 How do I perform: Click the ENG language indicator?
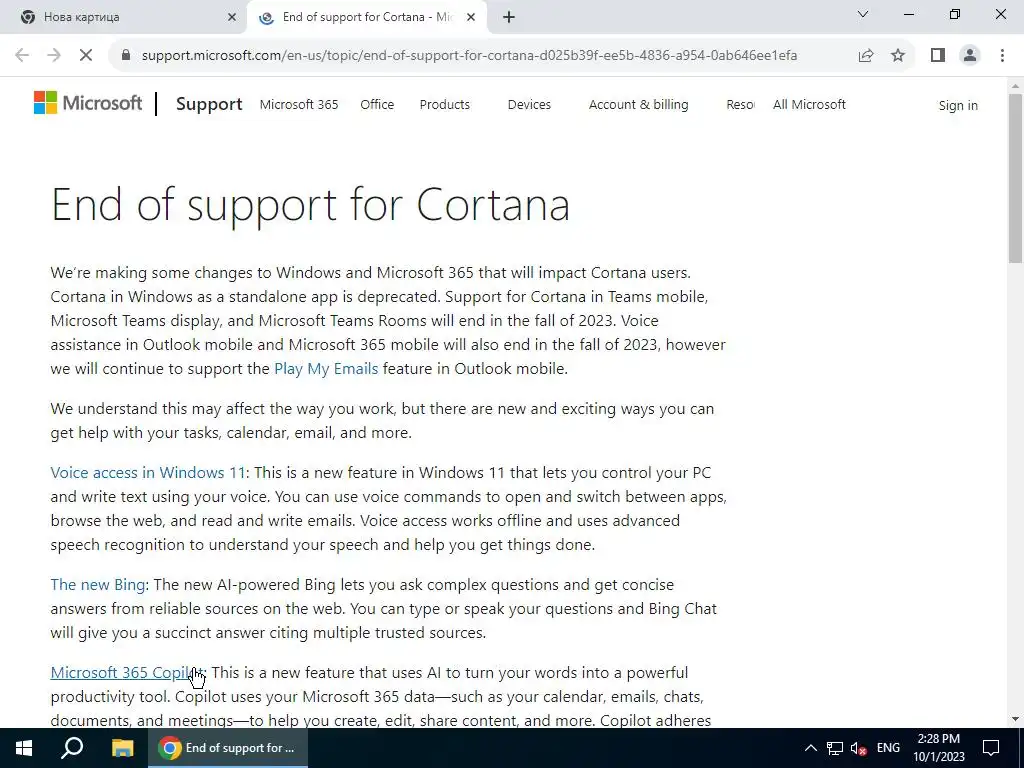(888, 748)
